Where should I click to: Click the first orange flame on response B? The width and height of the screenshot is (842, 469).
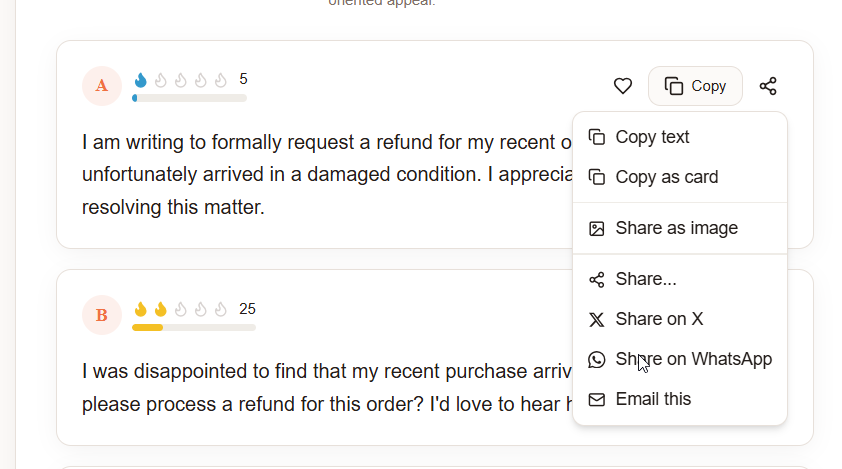tap(140, 310)
